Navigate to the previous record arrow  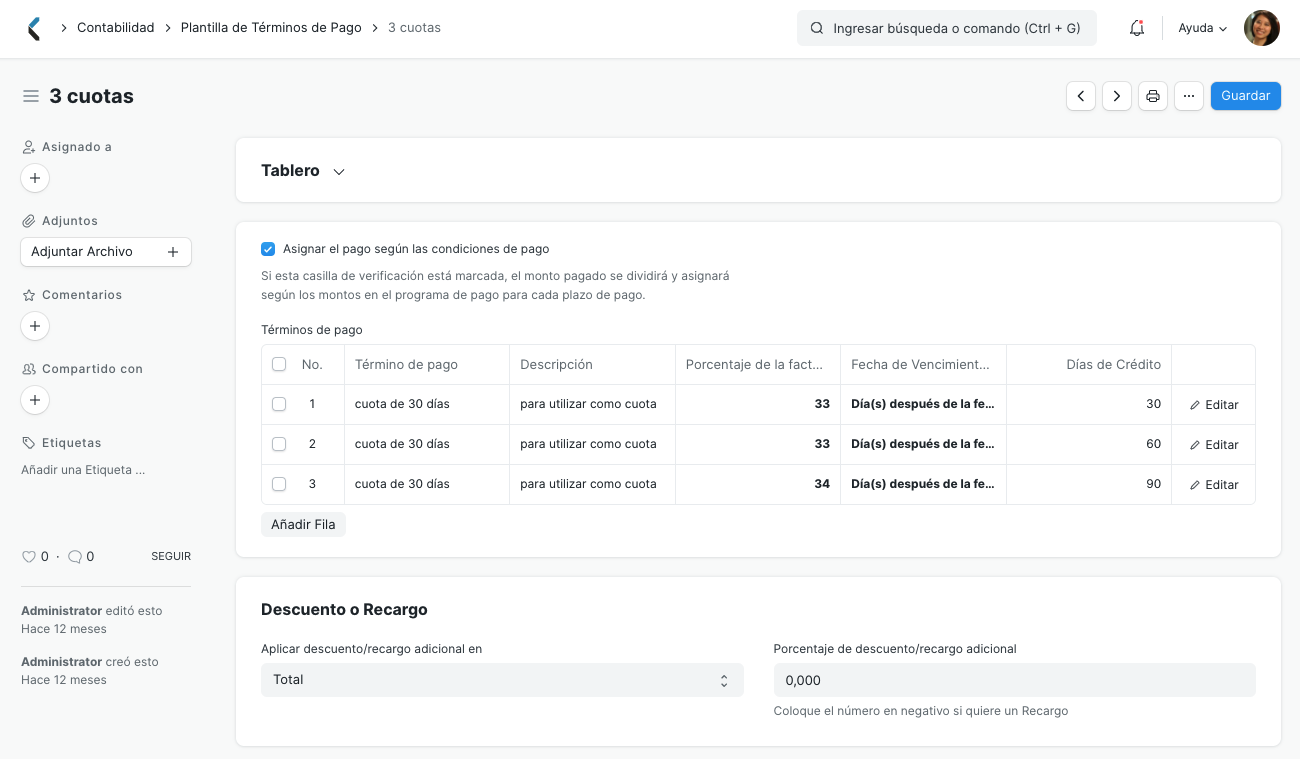1081,96
